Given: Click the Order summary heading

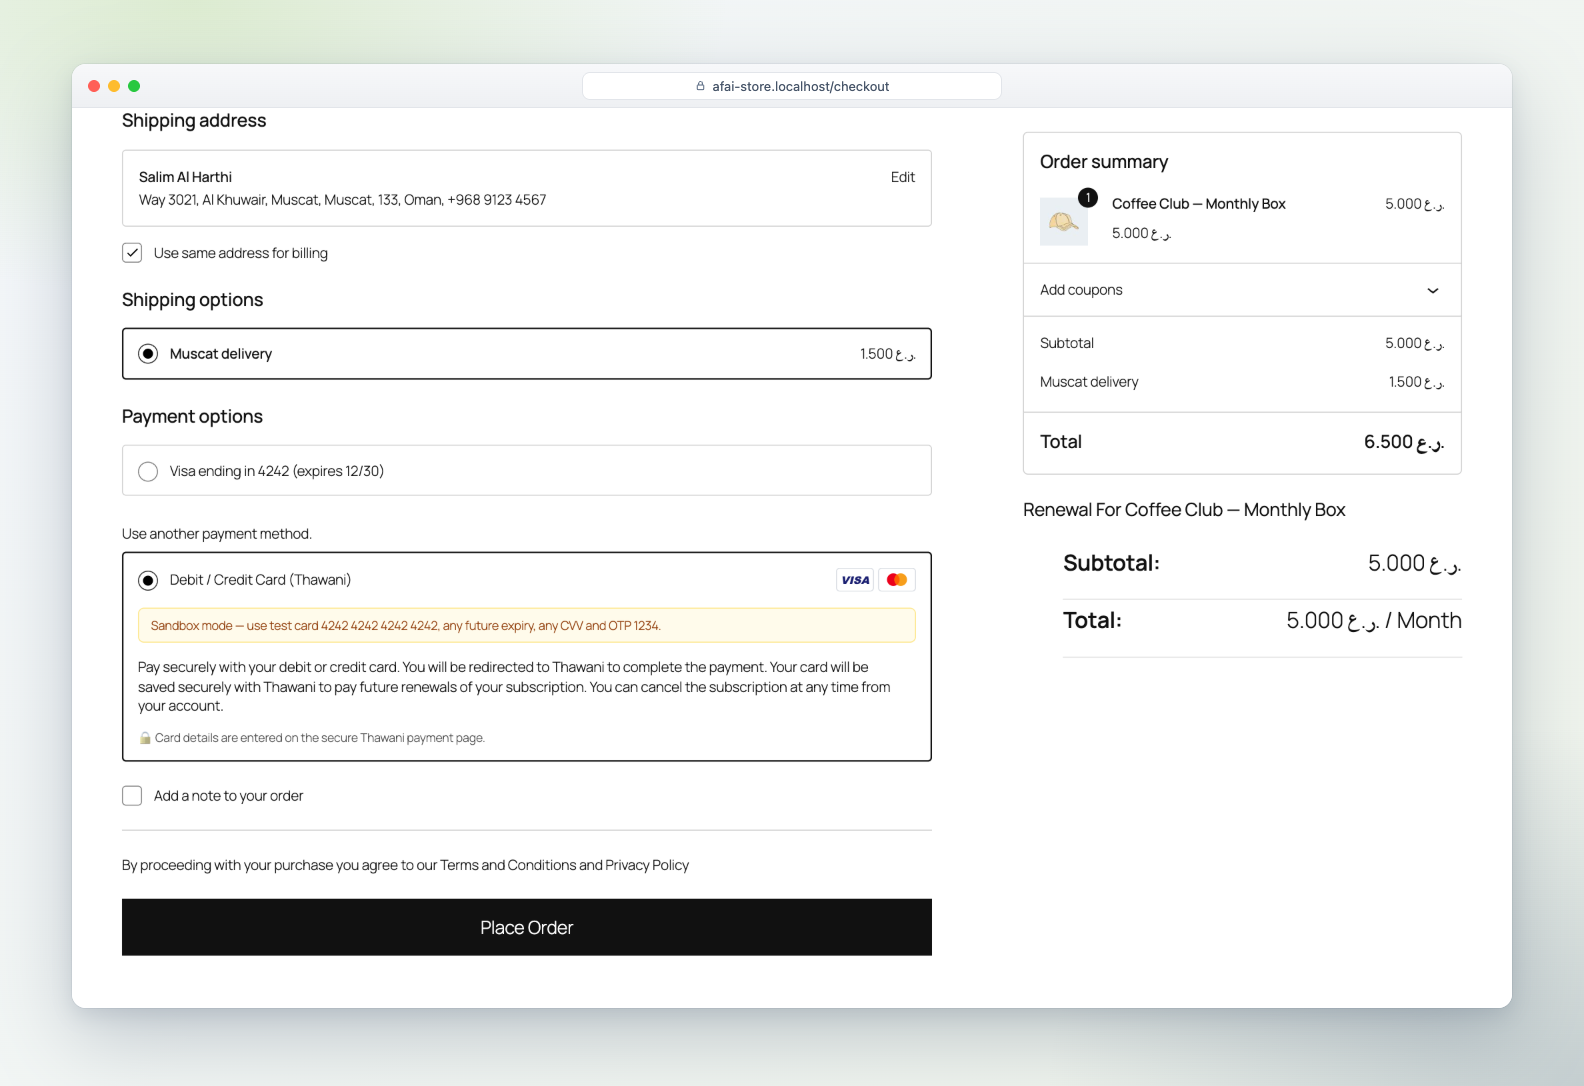Looking at the screenshot, I should coord(1104,162).
